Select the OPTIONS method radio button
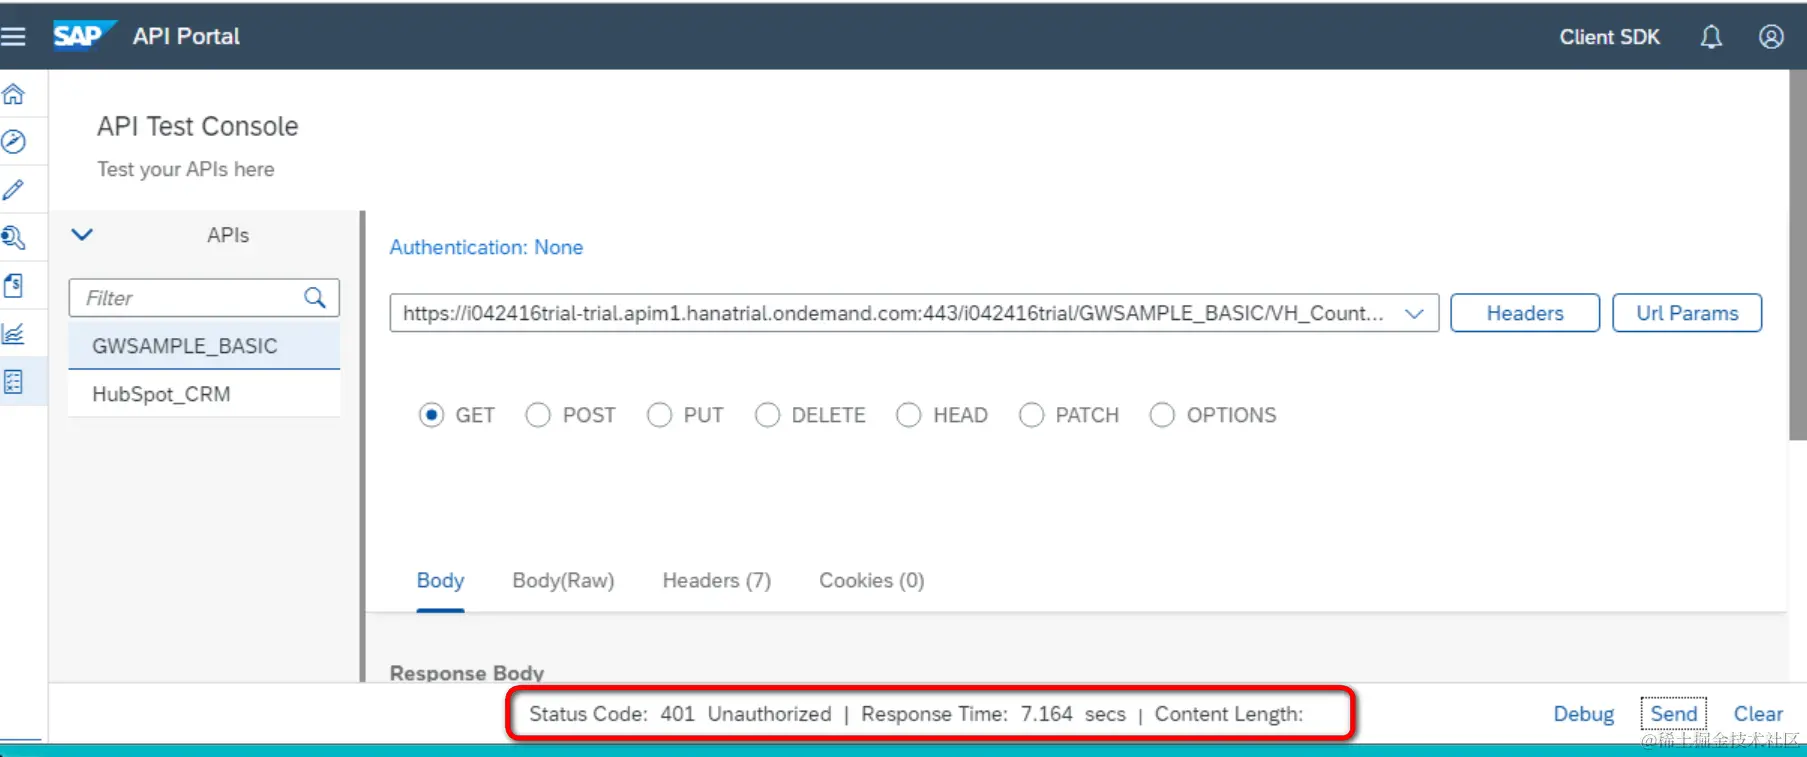 click(1162, 415)
